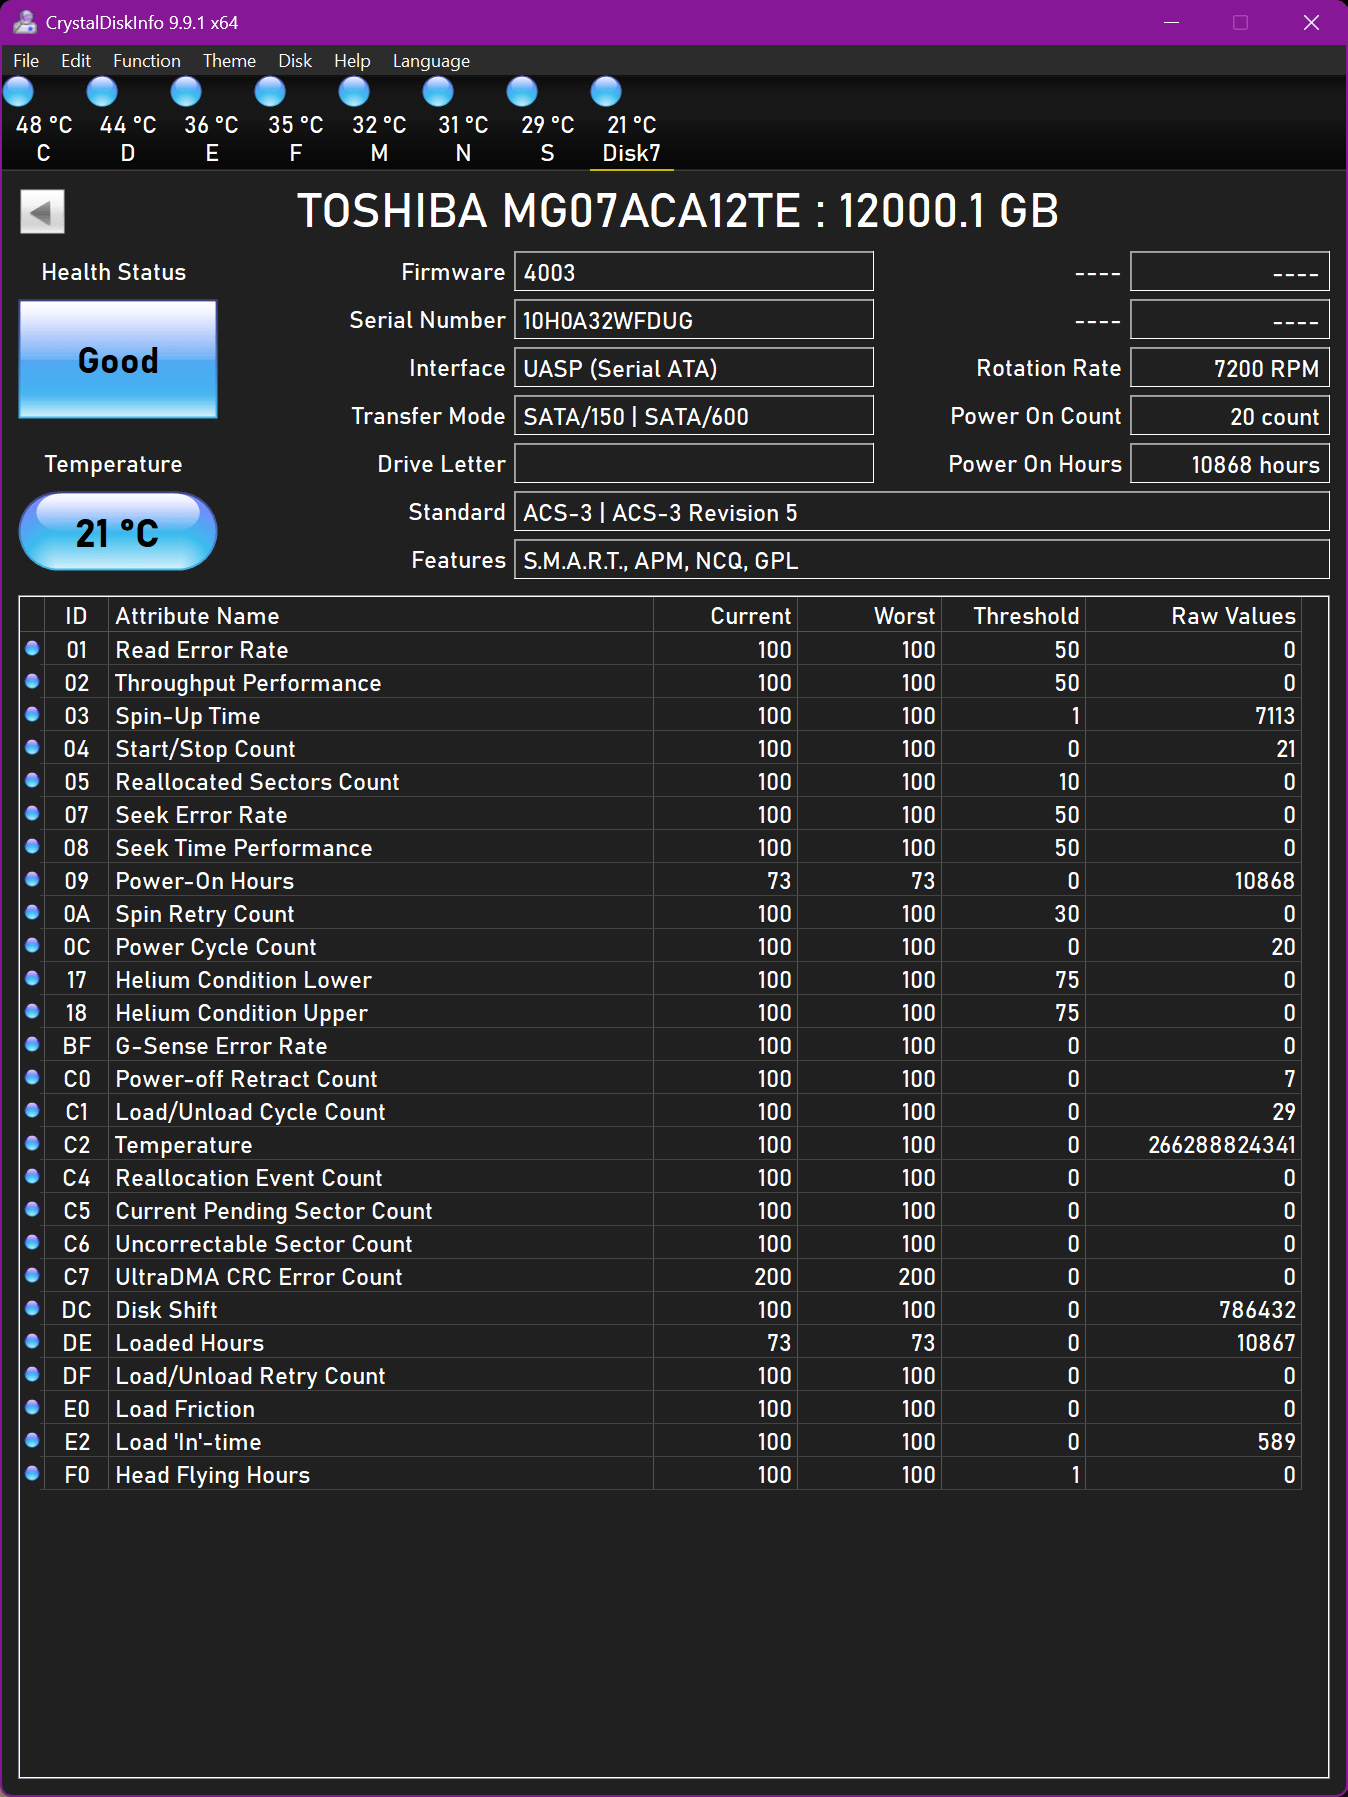The height and width of the screenshot is (1797, 1348).
Task: Select drive N status orb at 31 °C
Action: tap(438, 92)
